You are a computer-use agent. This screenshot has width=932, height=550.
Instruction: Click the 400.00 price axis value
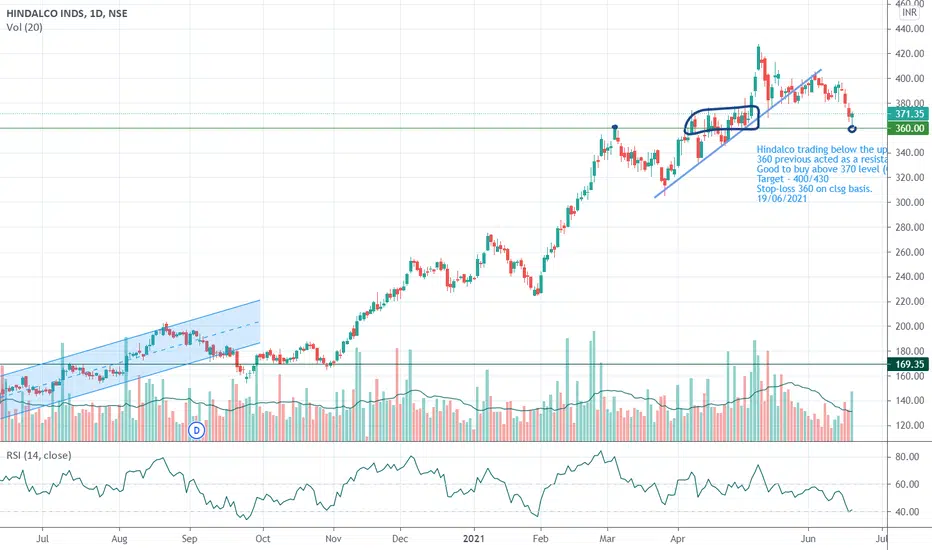[x=909, y=78]
